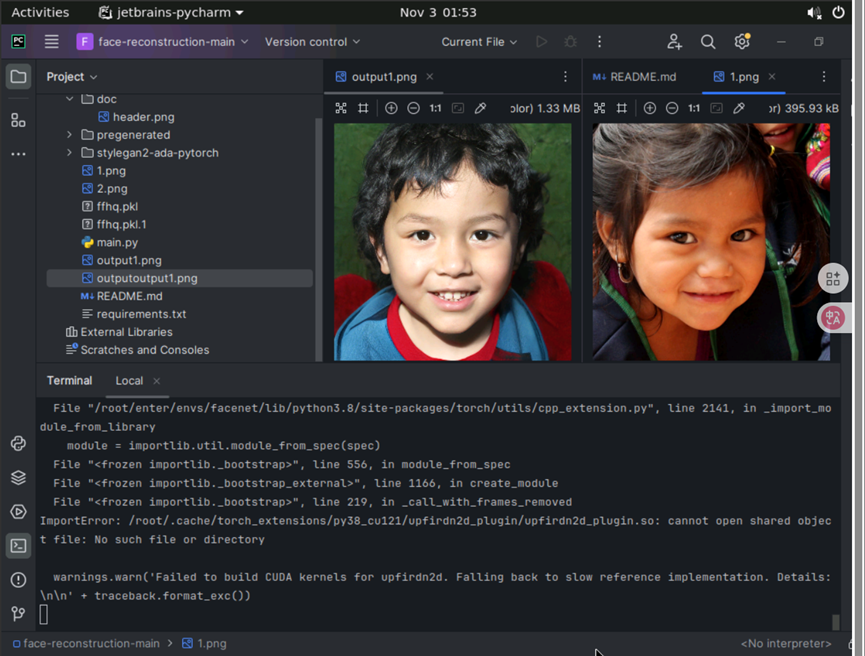Select main.py in the project tree
The height and width of the screenshot is (656, 865).
(117, 242)
